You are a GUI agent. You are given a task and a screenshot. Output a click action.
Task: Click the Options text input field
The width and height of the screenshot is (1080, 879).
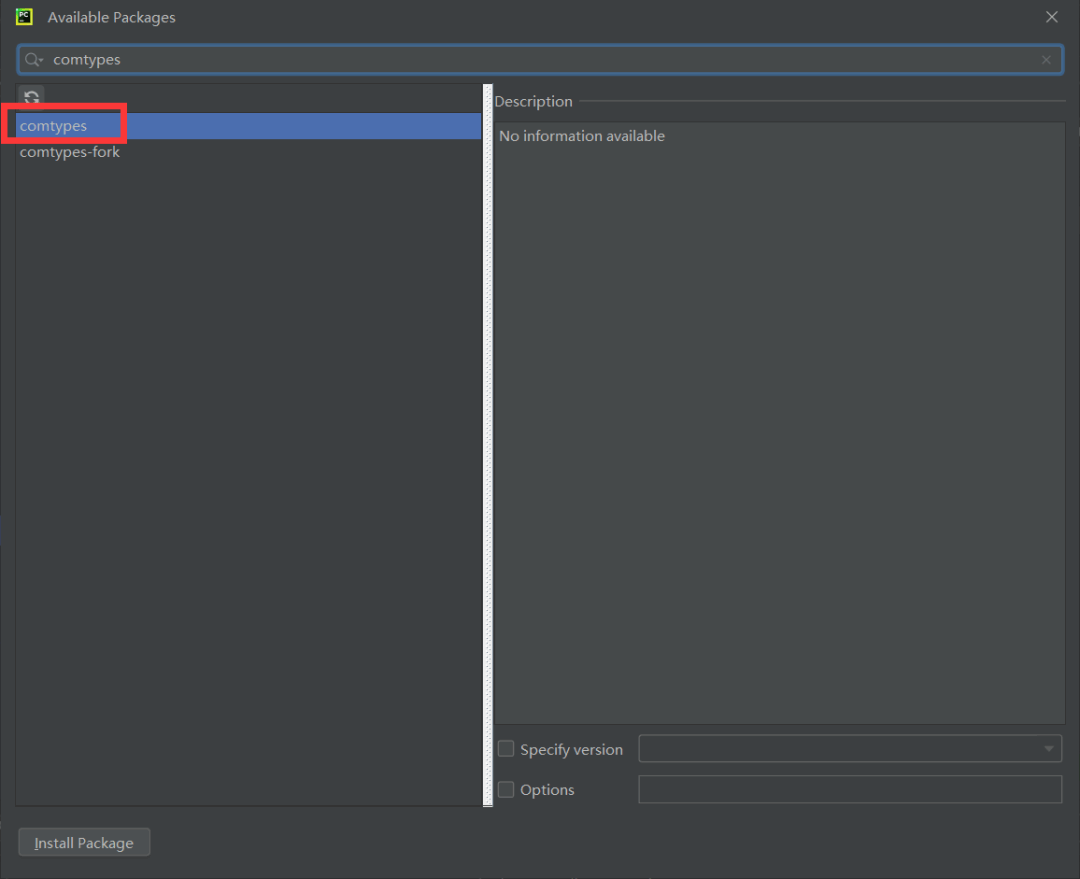(849, 789)
